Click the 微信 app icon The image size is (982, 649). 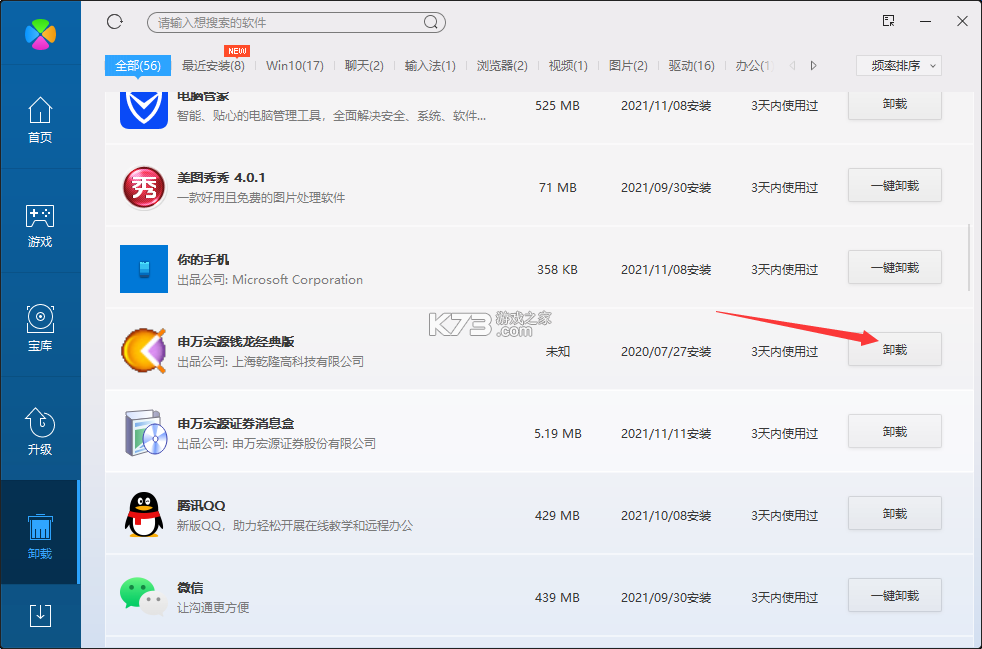tap(144, 596)
